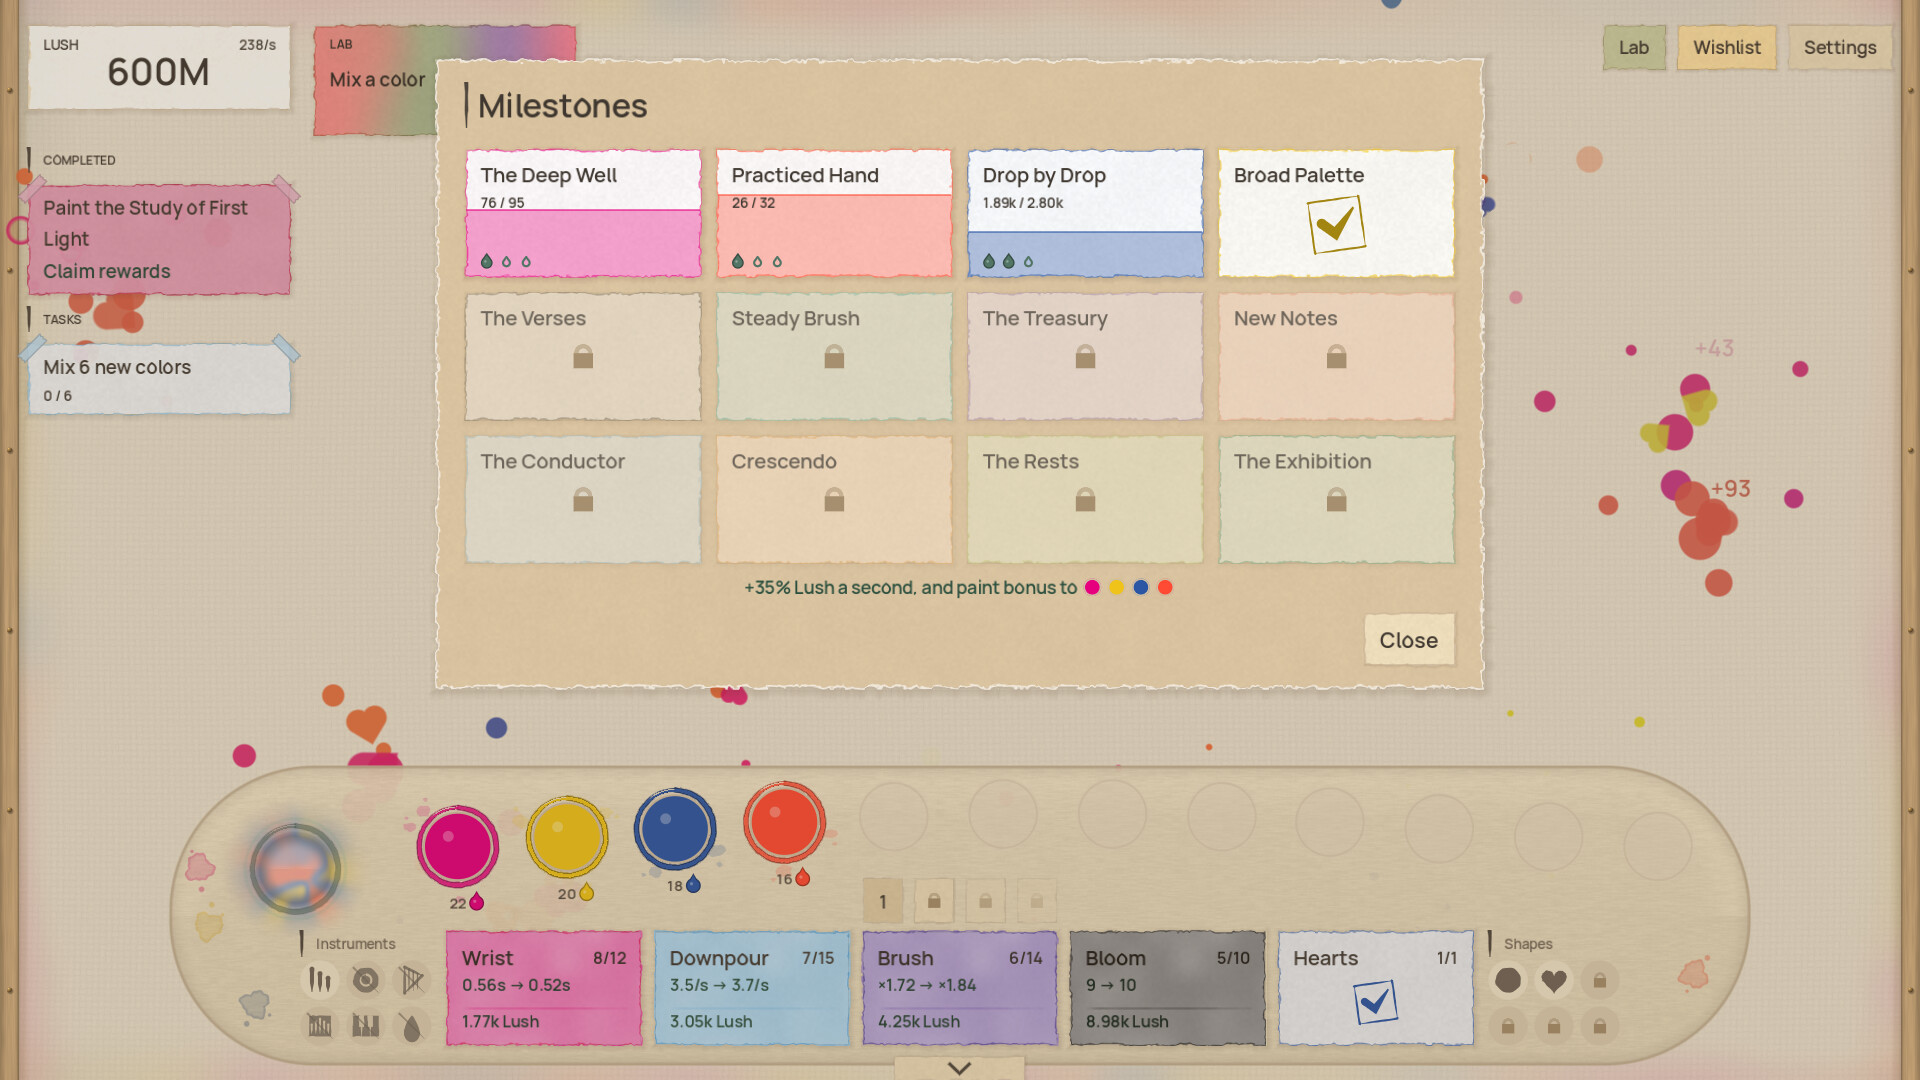Image resolution: width=1920 pixels, height=1080 pixels.
Task: Open the Practiced Hand milestone card
Action: [x=834, y=213]
